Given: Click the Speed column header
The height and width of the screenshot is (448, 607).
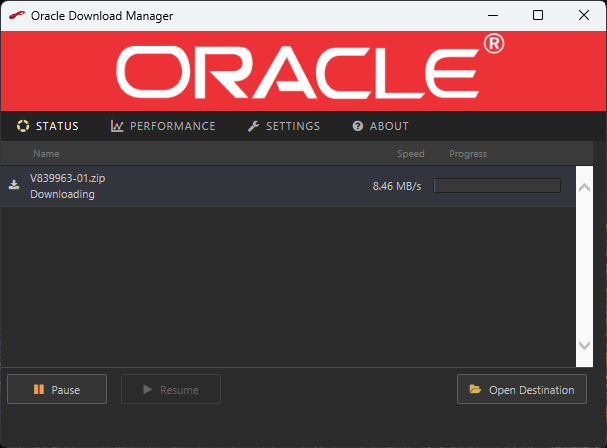Looking at the screenshot, I should tap(411, 154).
